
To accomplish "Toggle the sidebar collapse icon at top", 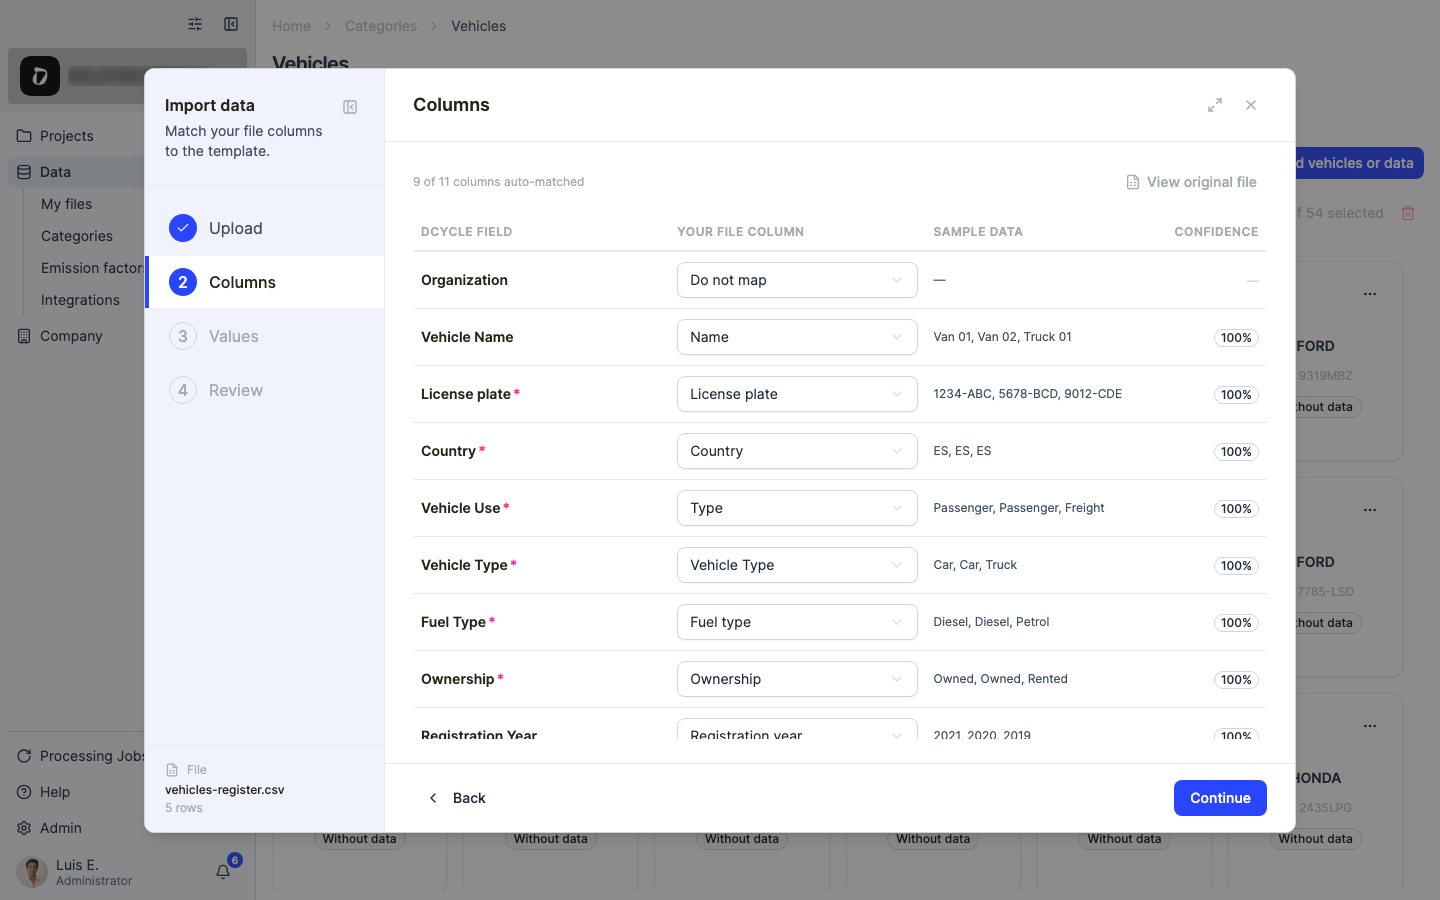I will pos(231,24).
